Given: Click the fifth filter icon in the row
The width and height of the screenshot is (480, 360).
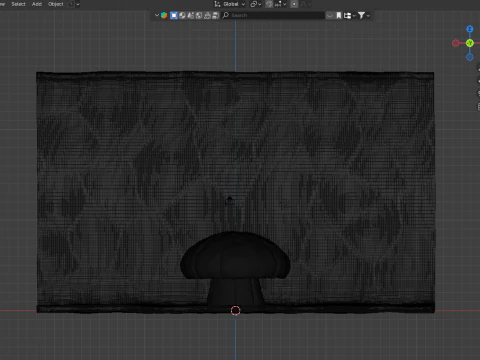Looking at the screenshot, I should tap(207, 15).
